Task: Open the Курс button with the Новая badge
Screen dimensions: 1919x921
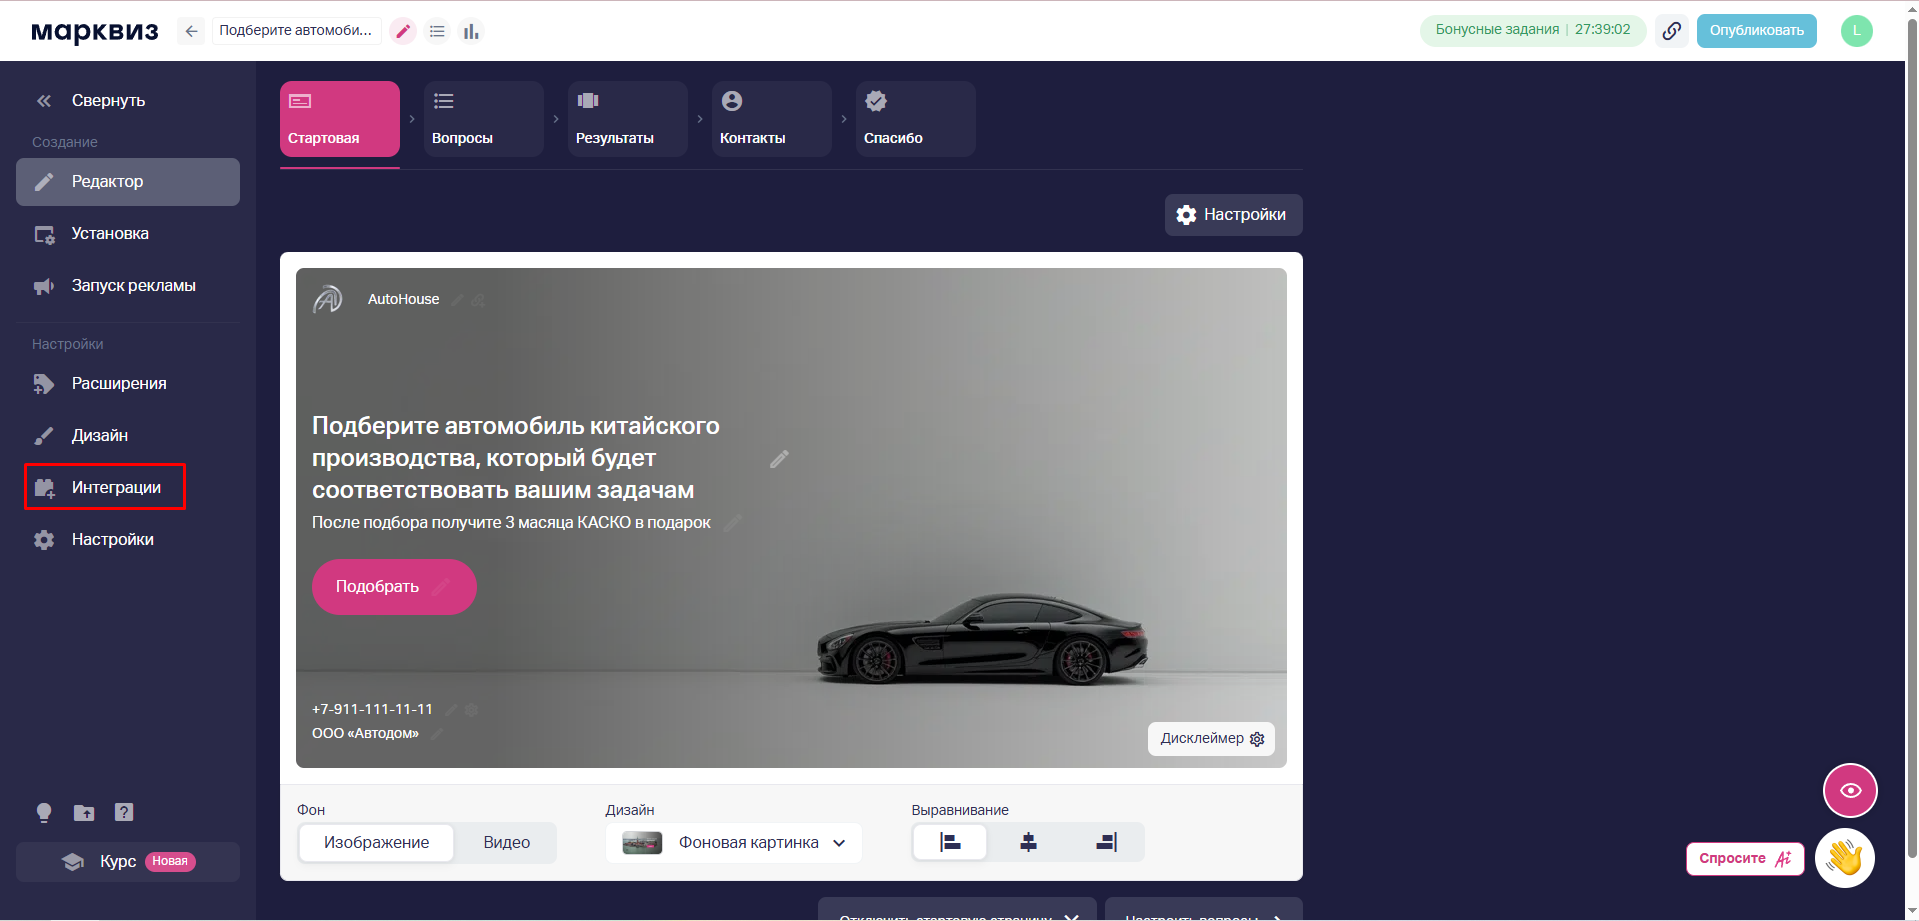Action: pyautogui.click(x=128, y=862)
